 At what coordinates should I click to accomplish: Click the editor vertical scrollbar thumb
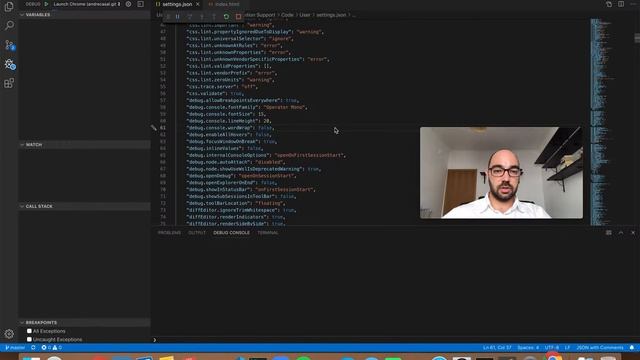point(637,38)
